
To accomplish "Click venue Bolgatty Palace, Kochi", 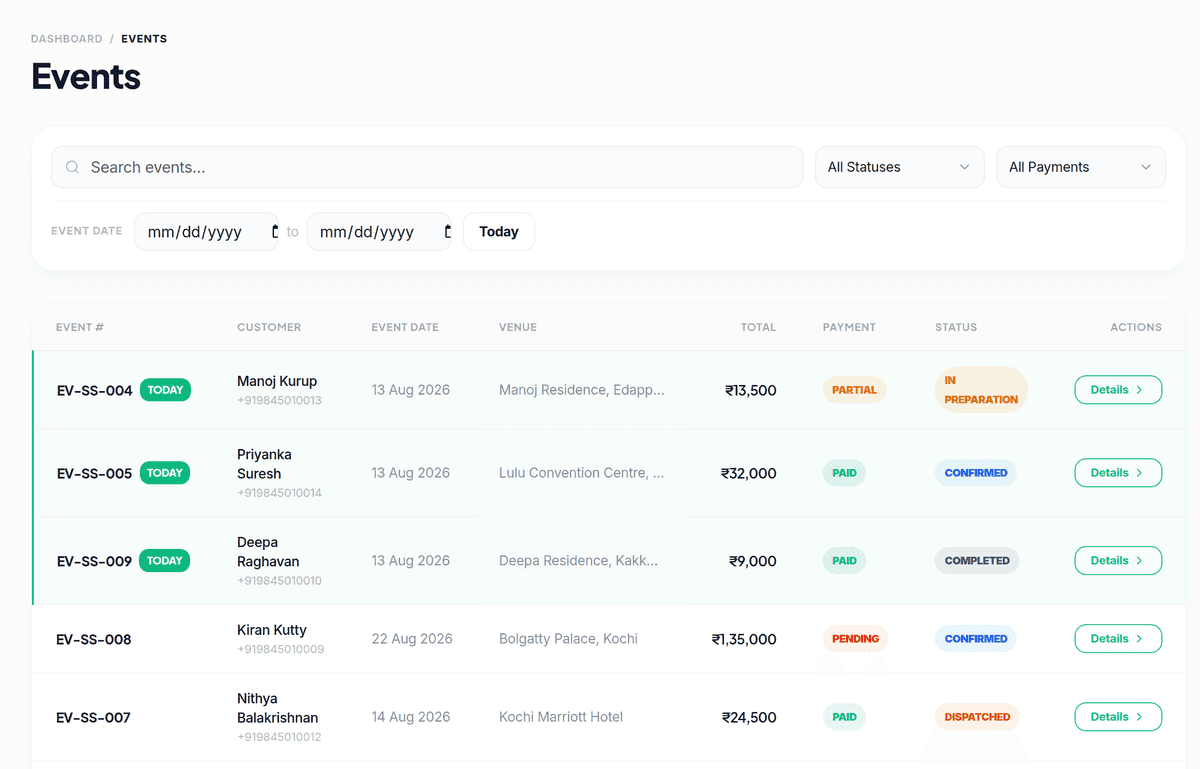I will pyautogui.click(x=568, y=639).
